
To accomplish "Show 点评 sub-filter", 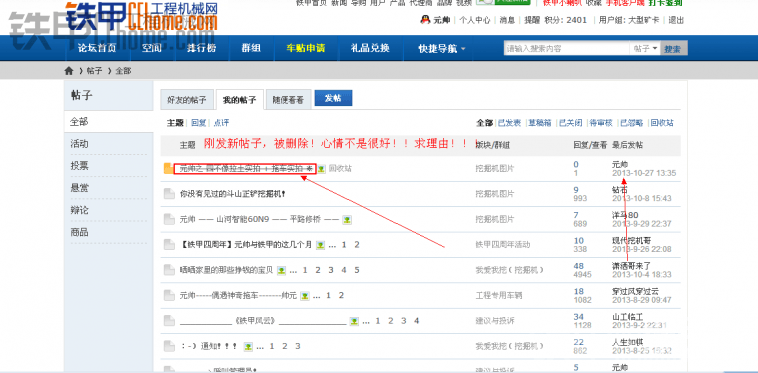I will click(221, 123).
